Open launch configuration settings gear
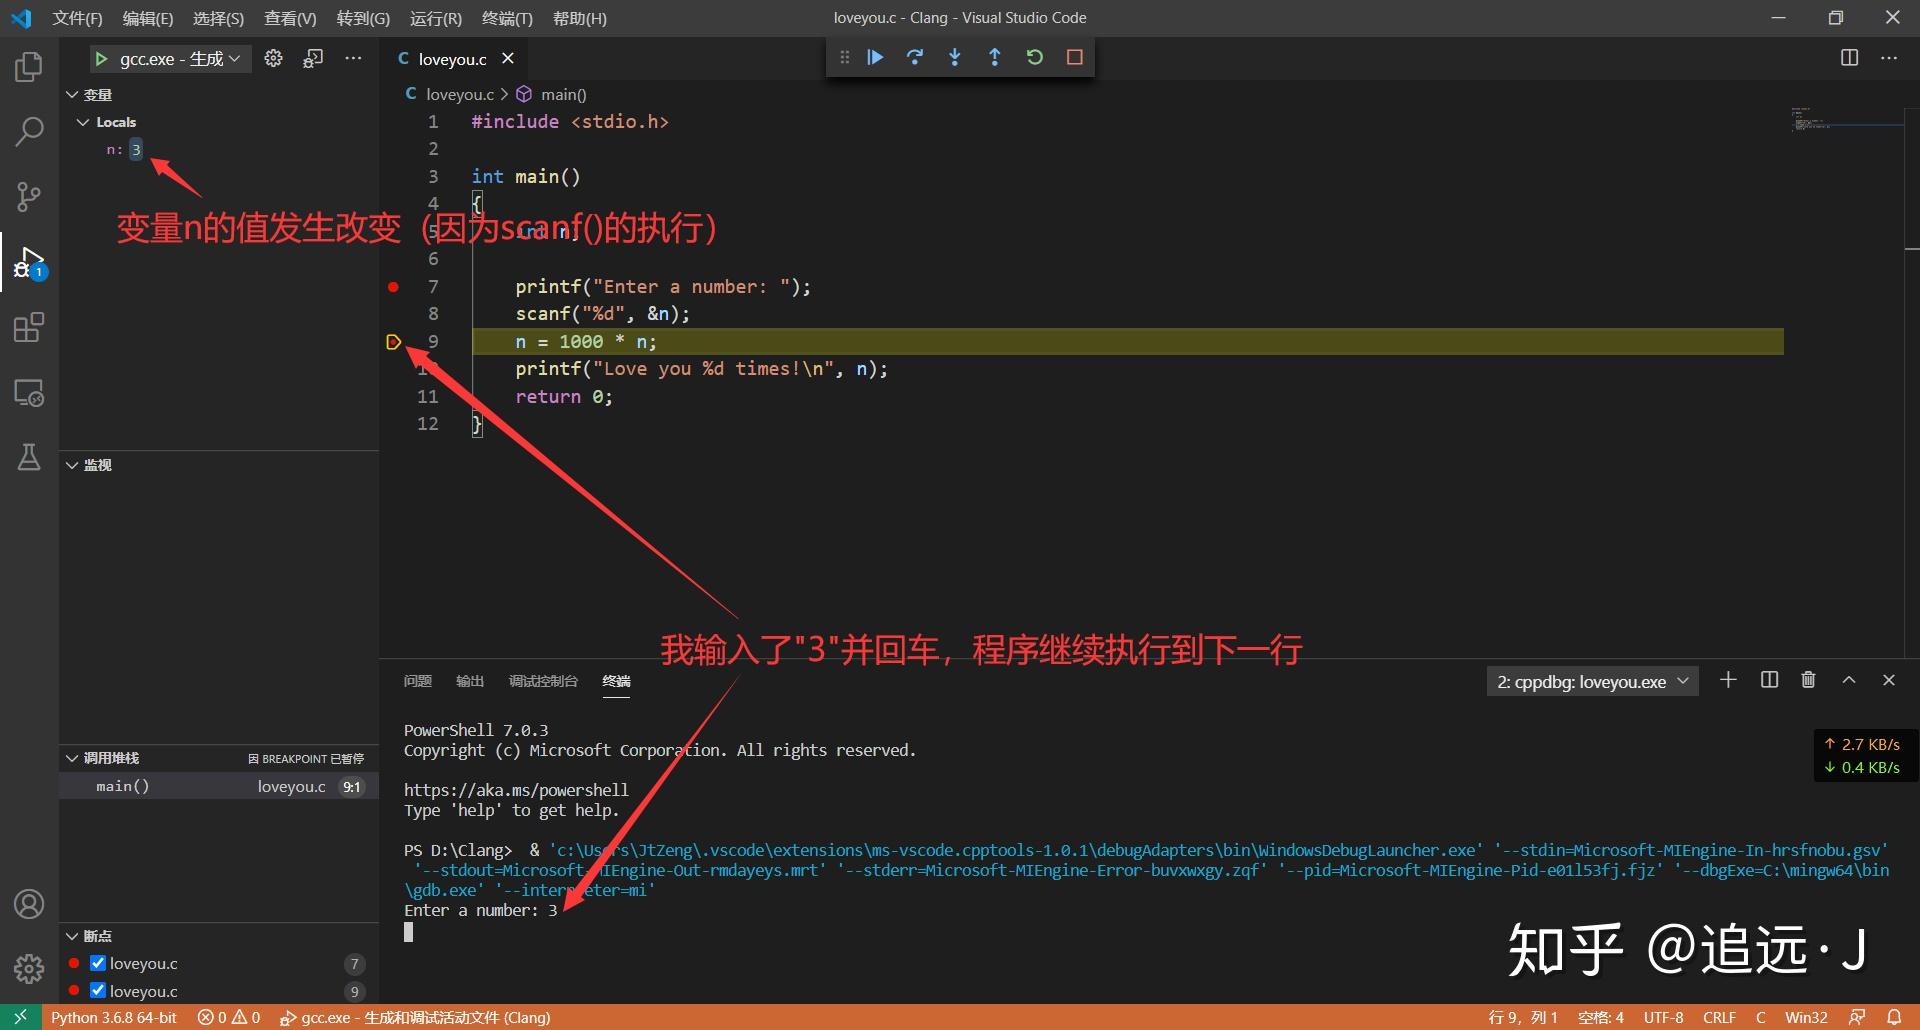This screenshot has height=1030, width=1920. tap(273, 58)
